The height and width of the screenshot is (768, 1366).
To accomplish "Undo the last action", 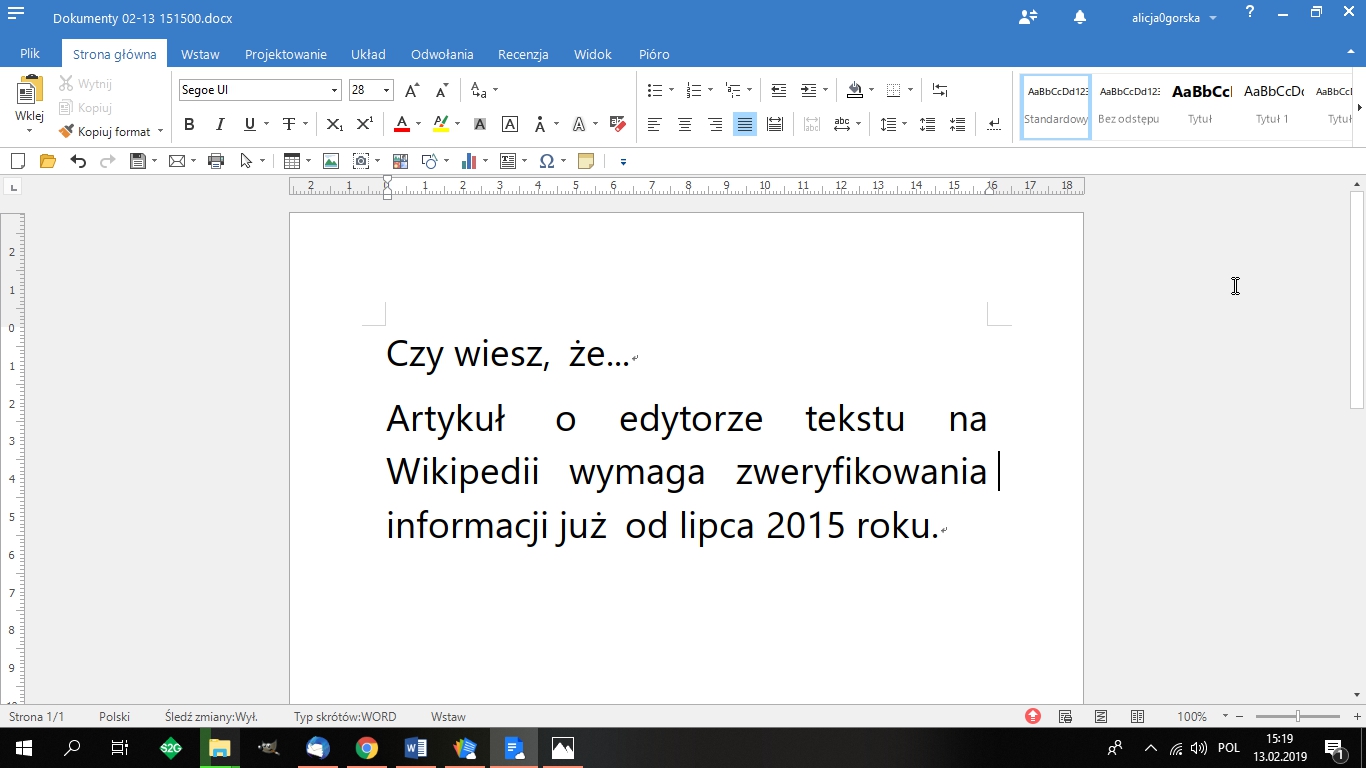I will pyautogui.click(x=79, y=160).
